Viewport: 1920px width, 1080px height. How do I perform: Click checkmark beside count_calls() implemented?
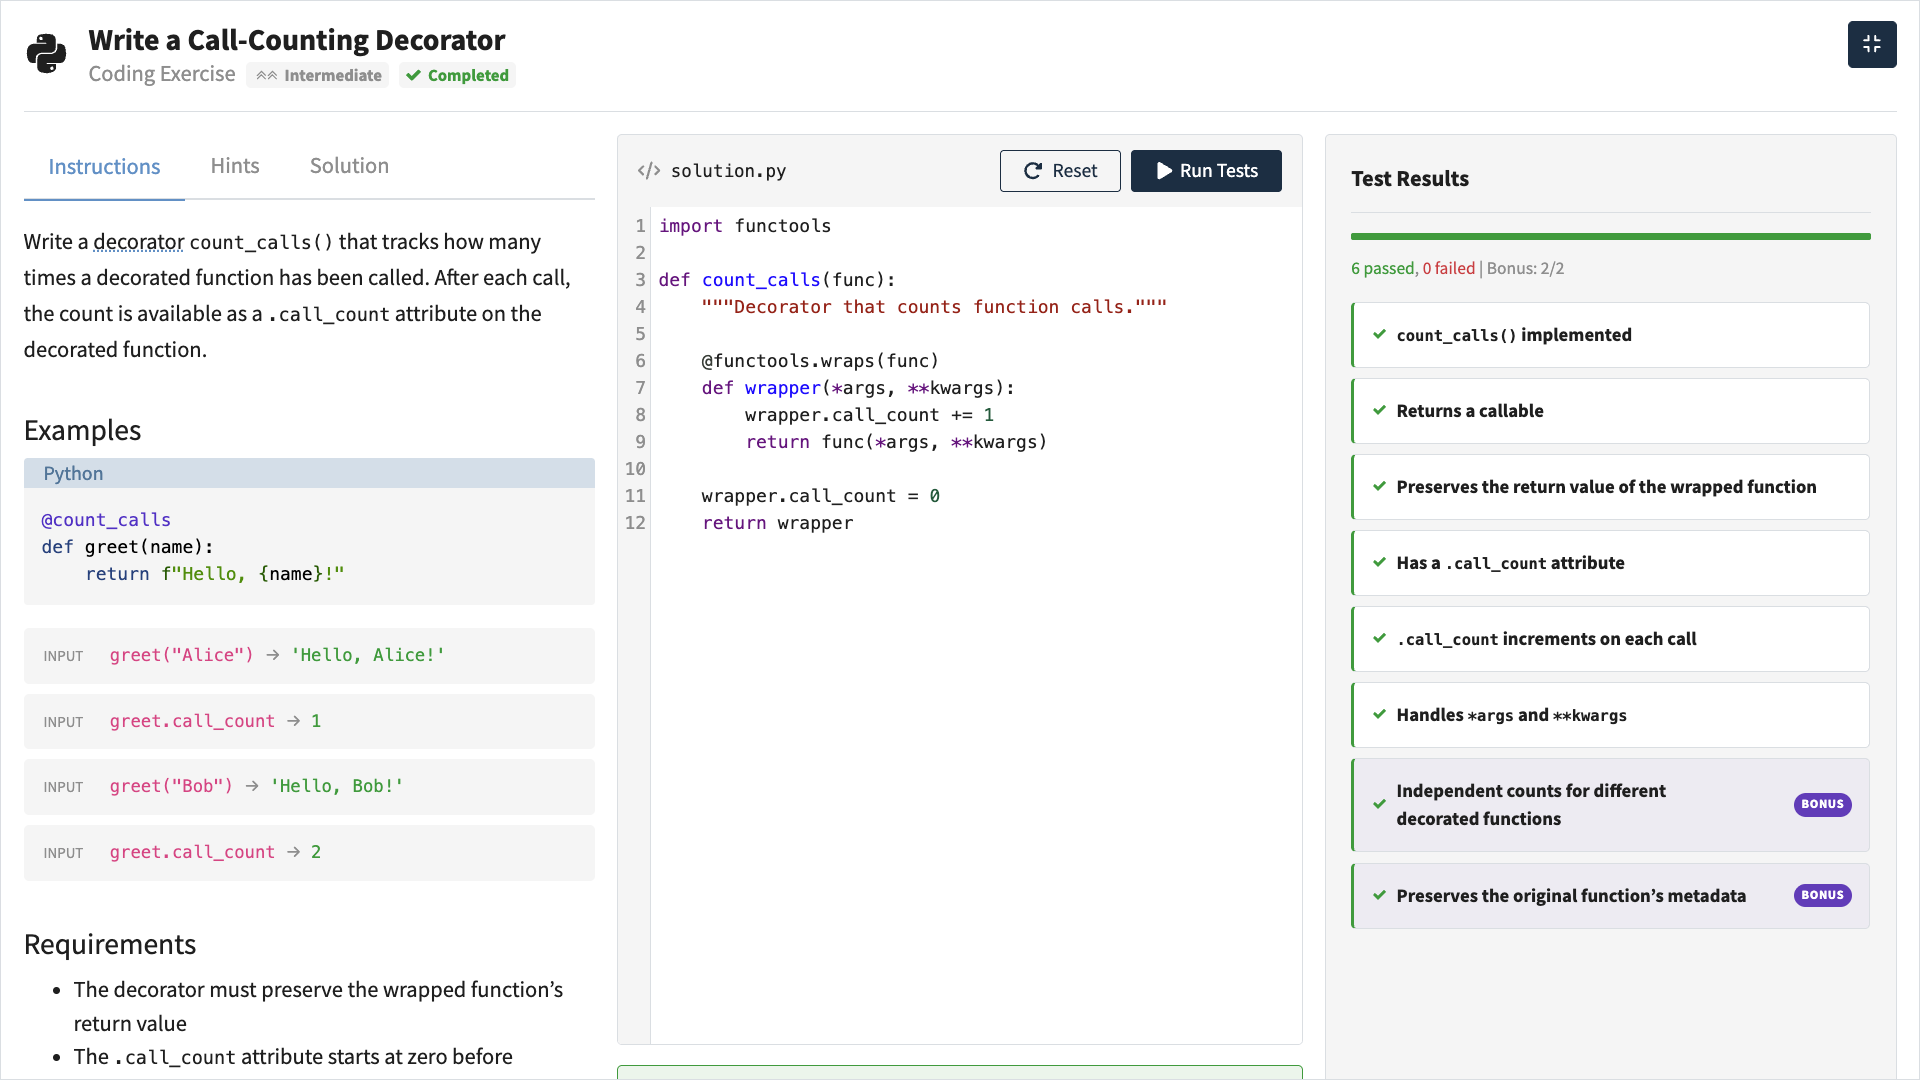coord(1379,335)
